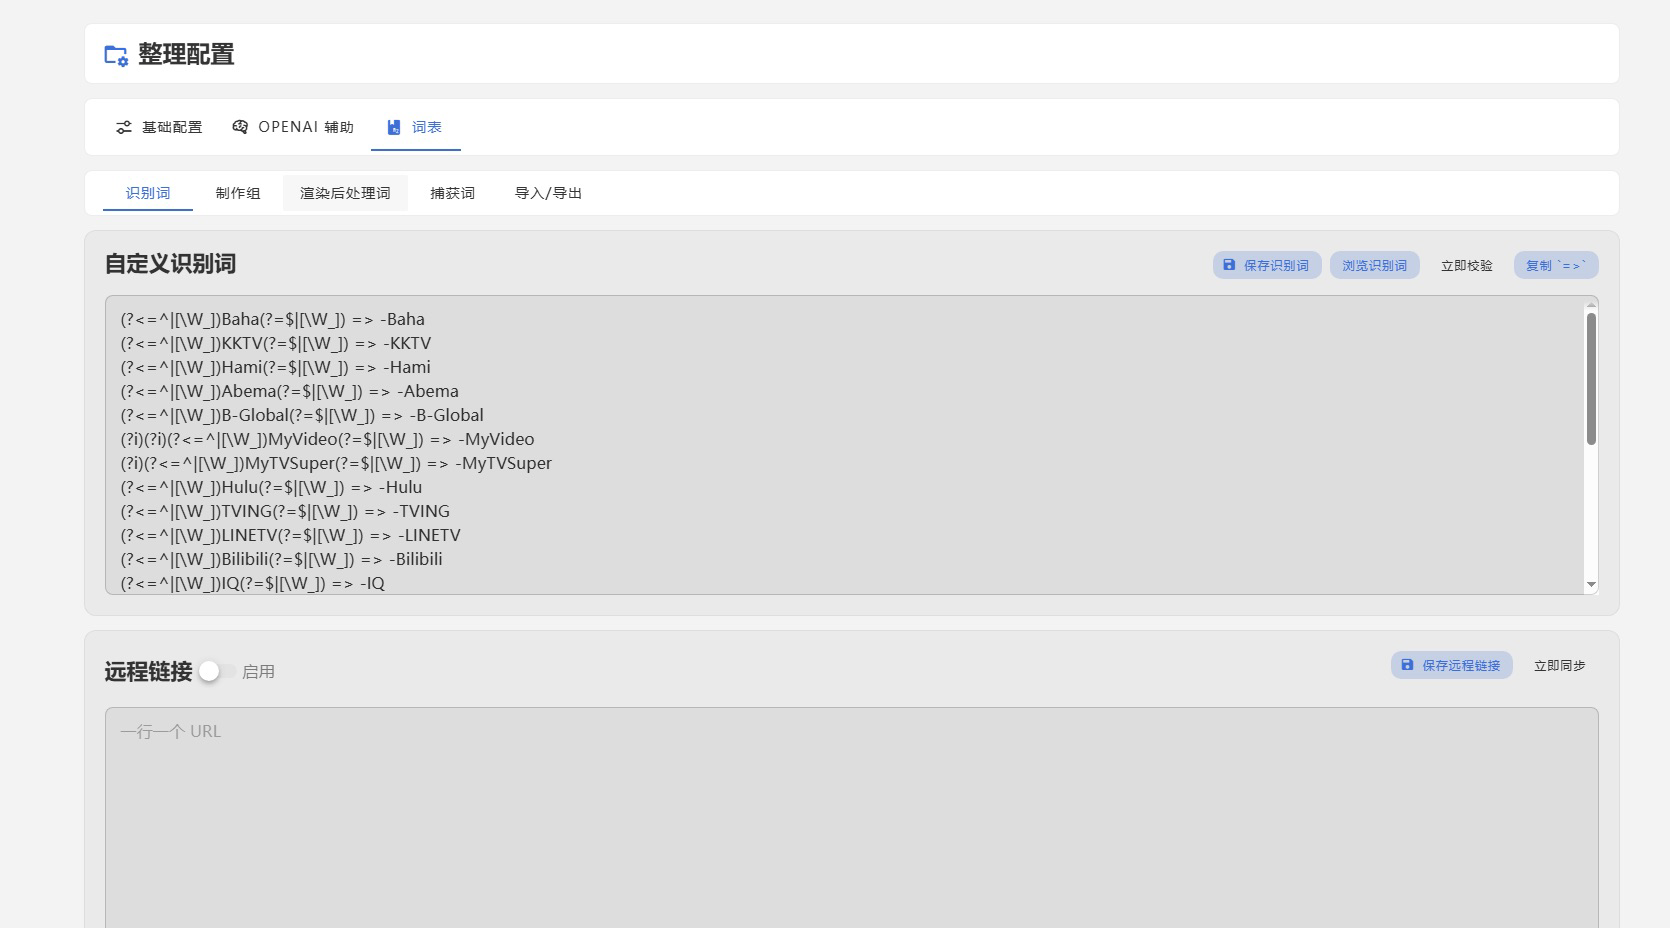Click the Baha rule line

point(273,319)
